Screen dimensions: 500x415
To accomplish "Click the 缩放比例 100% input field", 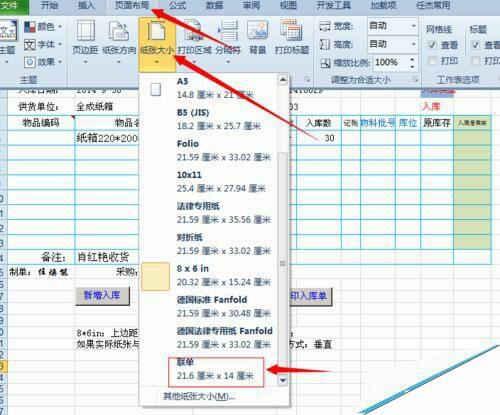I will 391,63.
